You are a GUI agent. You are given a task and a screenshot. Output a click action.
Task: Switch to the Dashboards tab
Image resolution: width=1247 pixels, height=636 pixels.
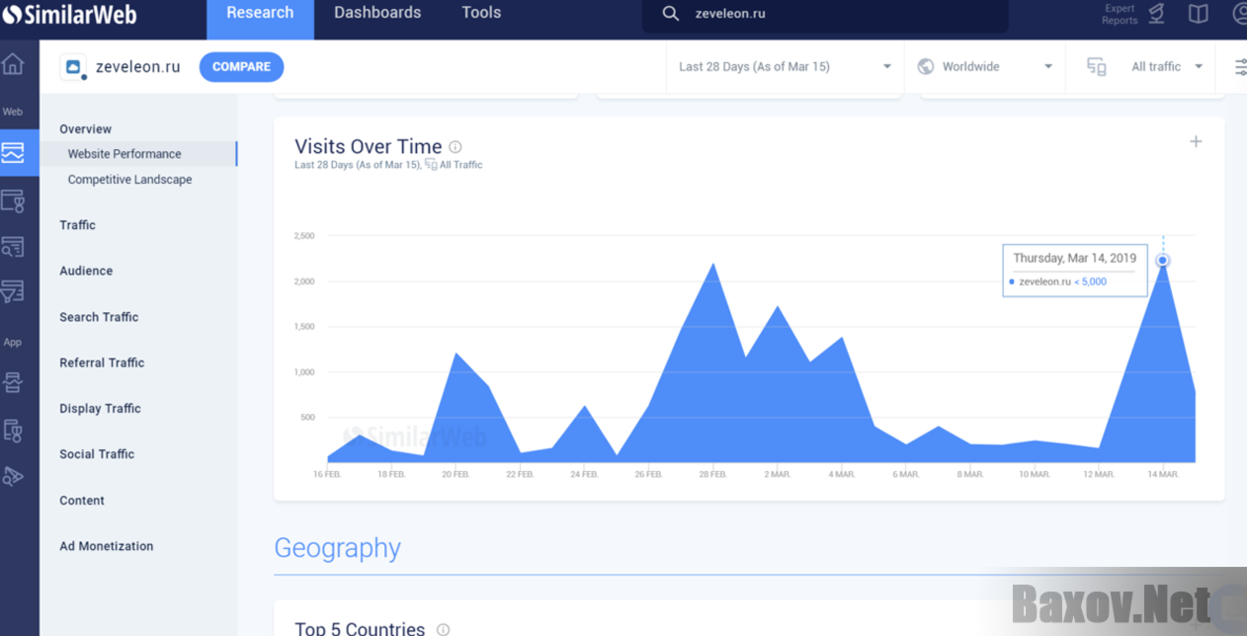377,14
